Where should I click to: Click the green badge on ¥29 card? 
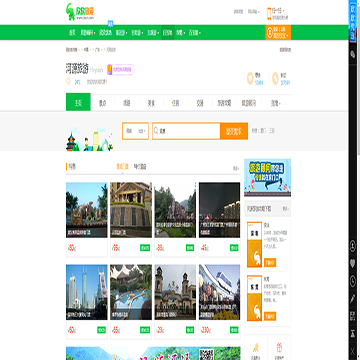190,330
